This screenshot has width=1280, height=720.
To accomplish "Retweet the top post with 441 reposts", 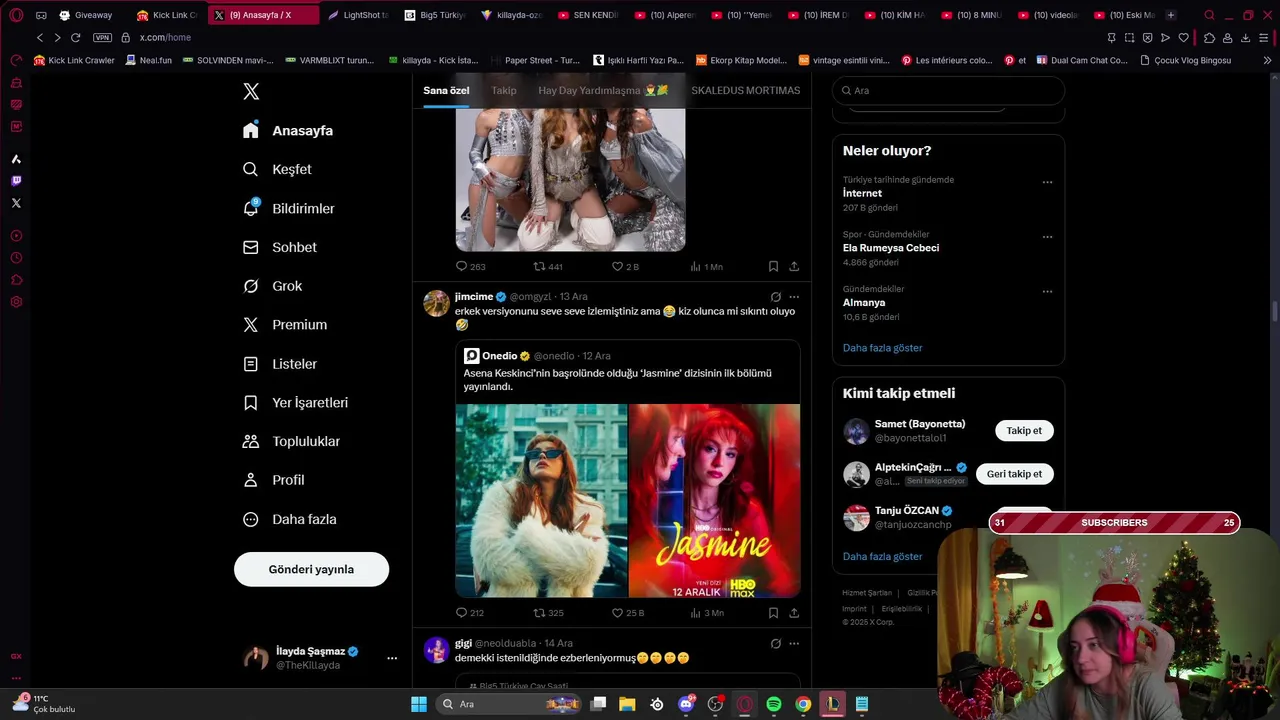I will (x=548, y=267).
